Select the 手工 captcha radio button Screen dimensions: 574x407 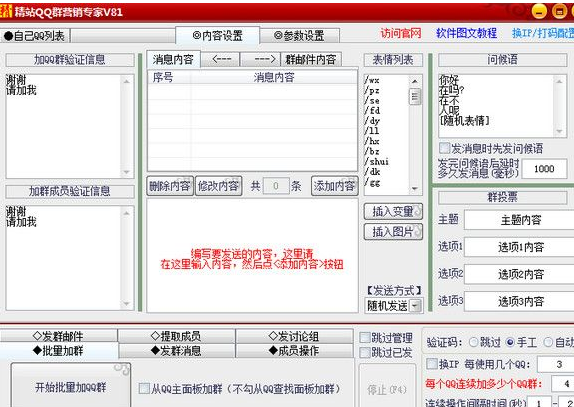510,342
